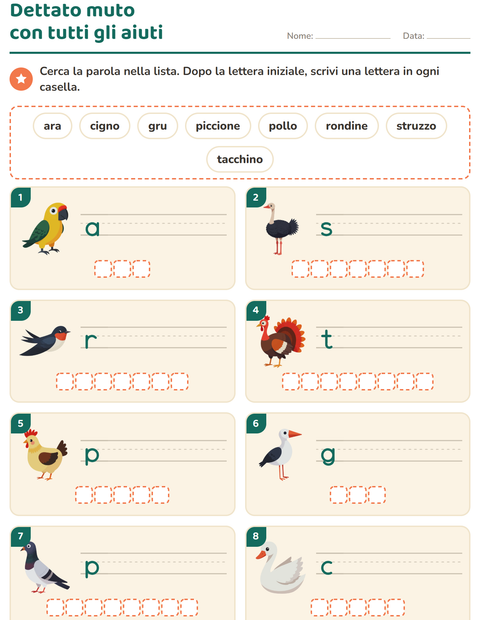This screenshot has height=620, width=480.
Task: Select the swallow bird image in exercise 3
Action: click(x=45, y=340)
